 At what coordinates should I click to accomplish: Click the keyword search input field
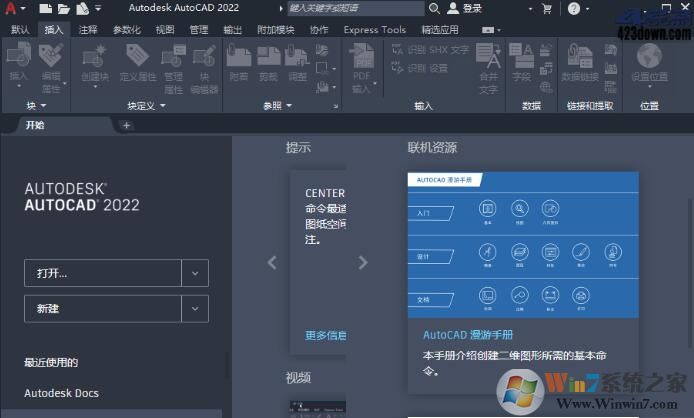point(356,8)
